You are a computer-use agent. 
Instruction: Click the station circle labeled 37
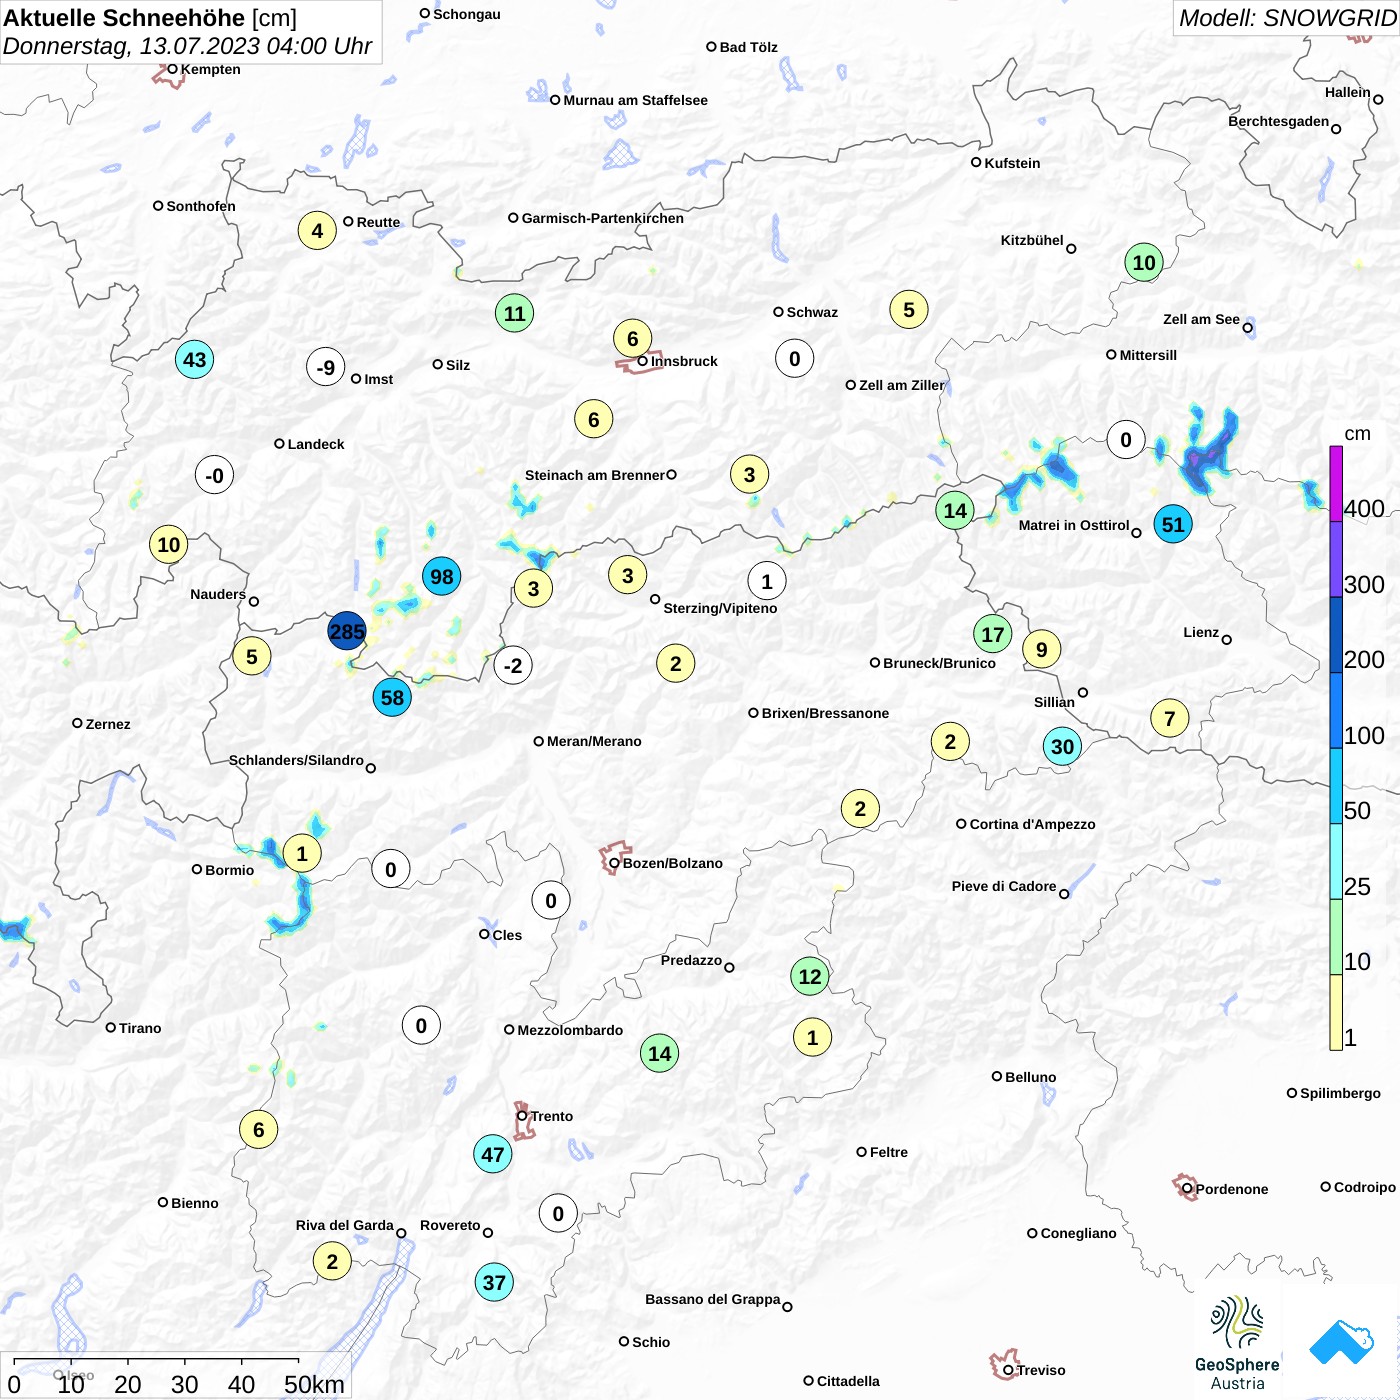click(x=495, y=1282)
